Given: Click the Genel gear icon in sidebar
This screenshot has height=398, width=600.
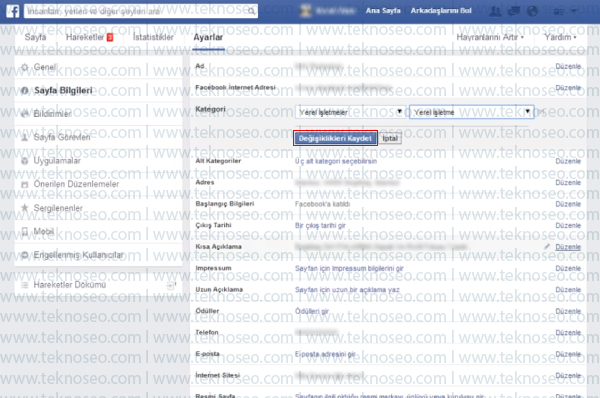Looking at the screenshot, I should coord(24,67).
